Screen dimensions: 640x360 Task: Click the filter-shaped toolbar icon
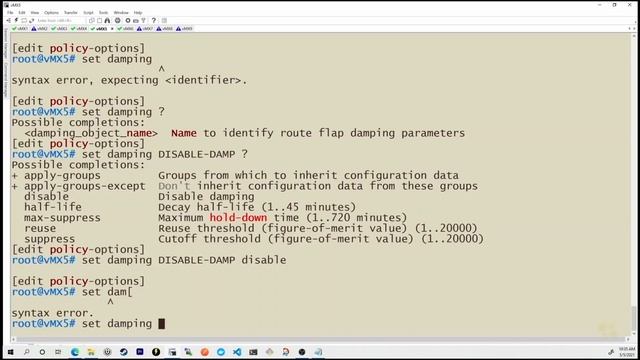coord(143,20)
